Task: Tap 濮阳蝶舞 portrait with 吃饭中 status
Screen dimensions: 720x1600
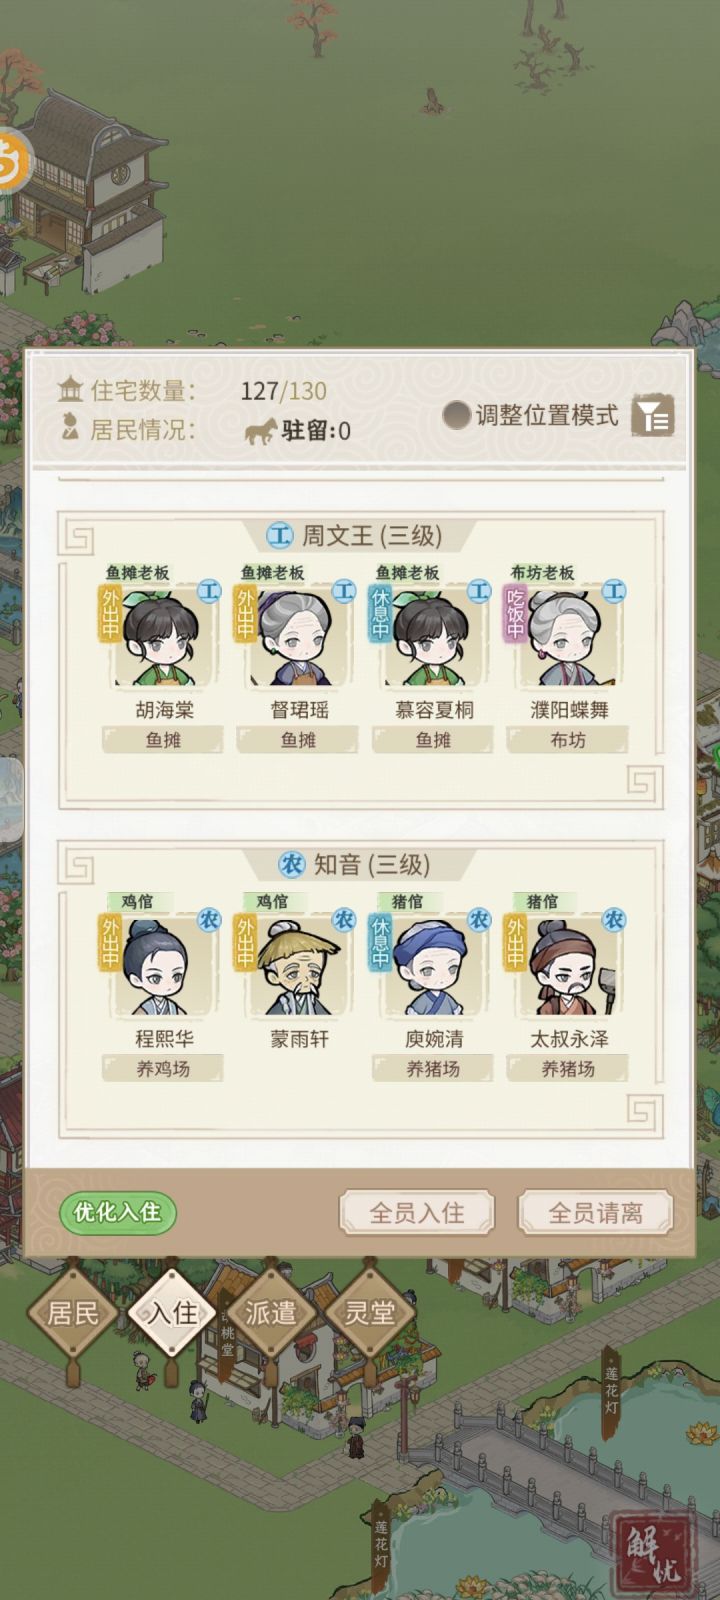Action: [x=569, y=634]
